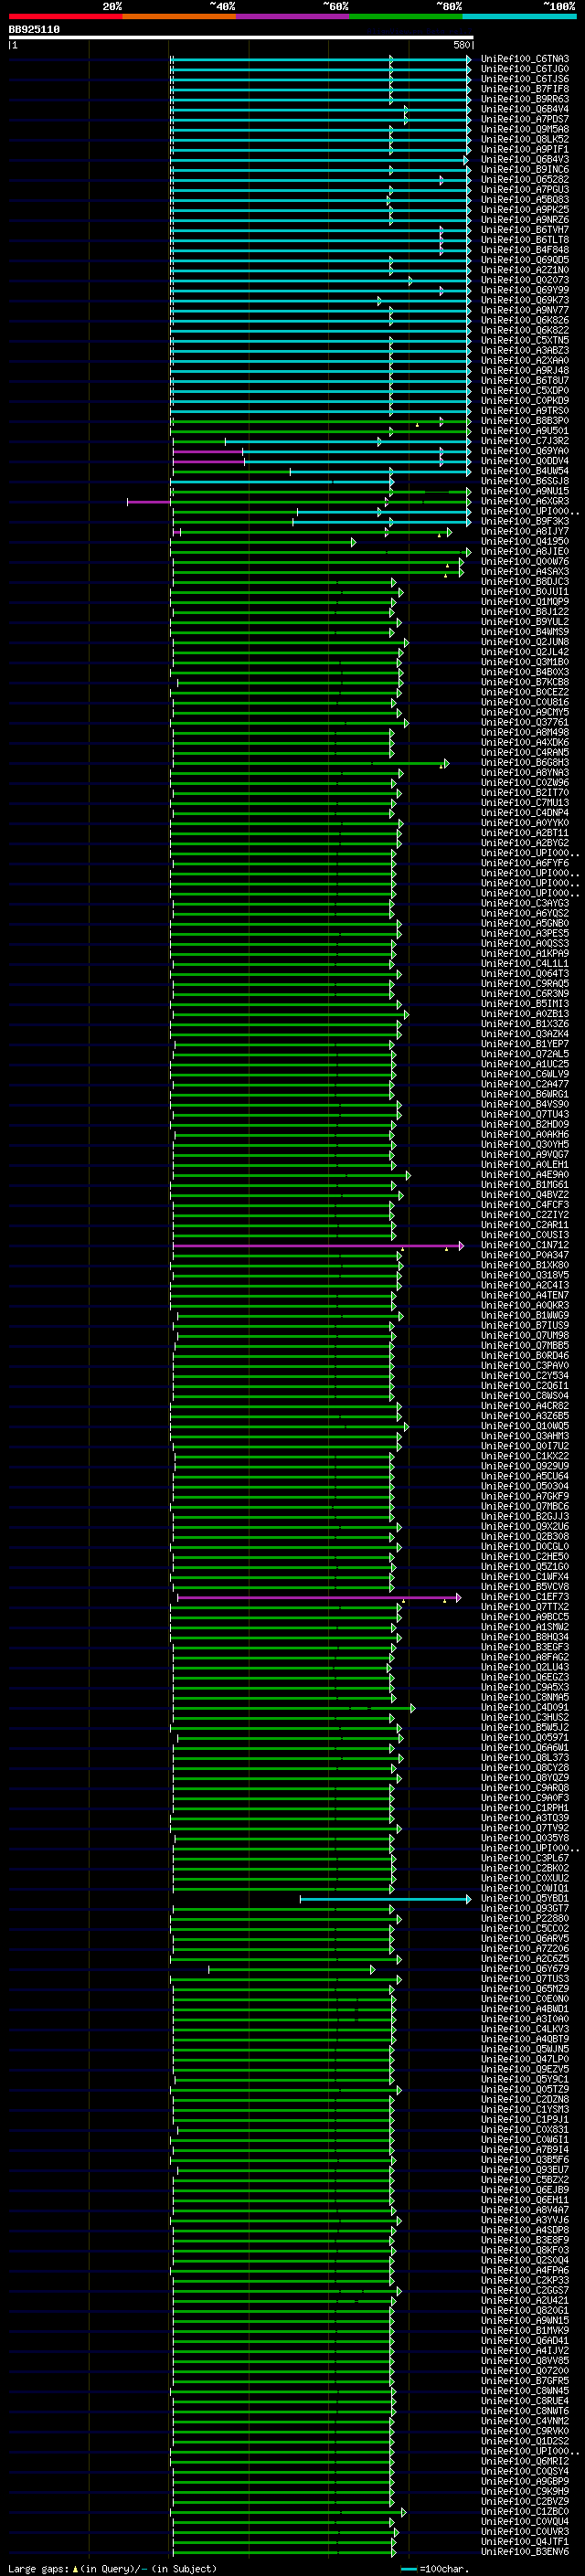Screen dimensions: 585x2576
Task: Click the 580 query length marker
Action: (x=461, y=45)
